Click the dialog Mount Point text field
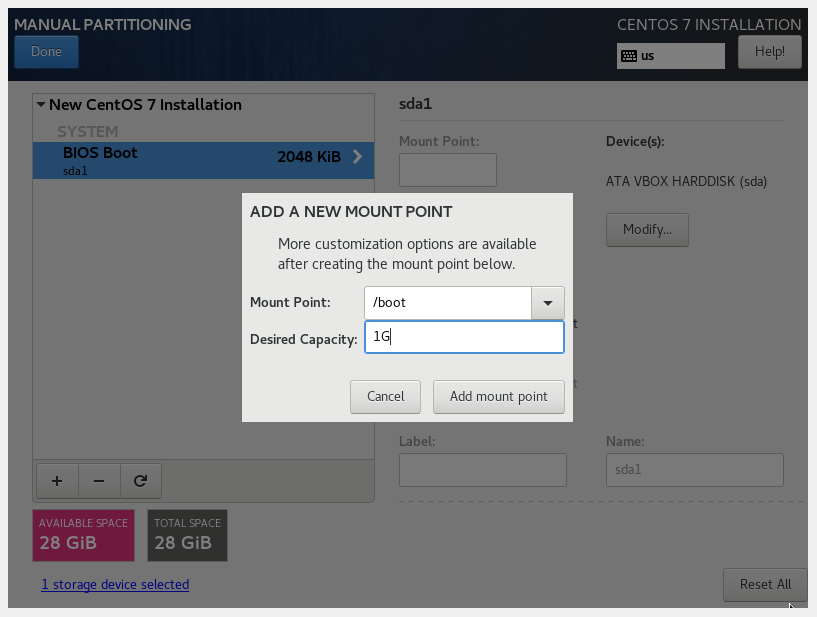817x617 pixels. pyautogui.click(x=447, y=302)
